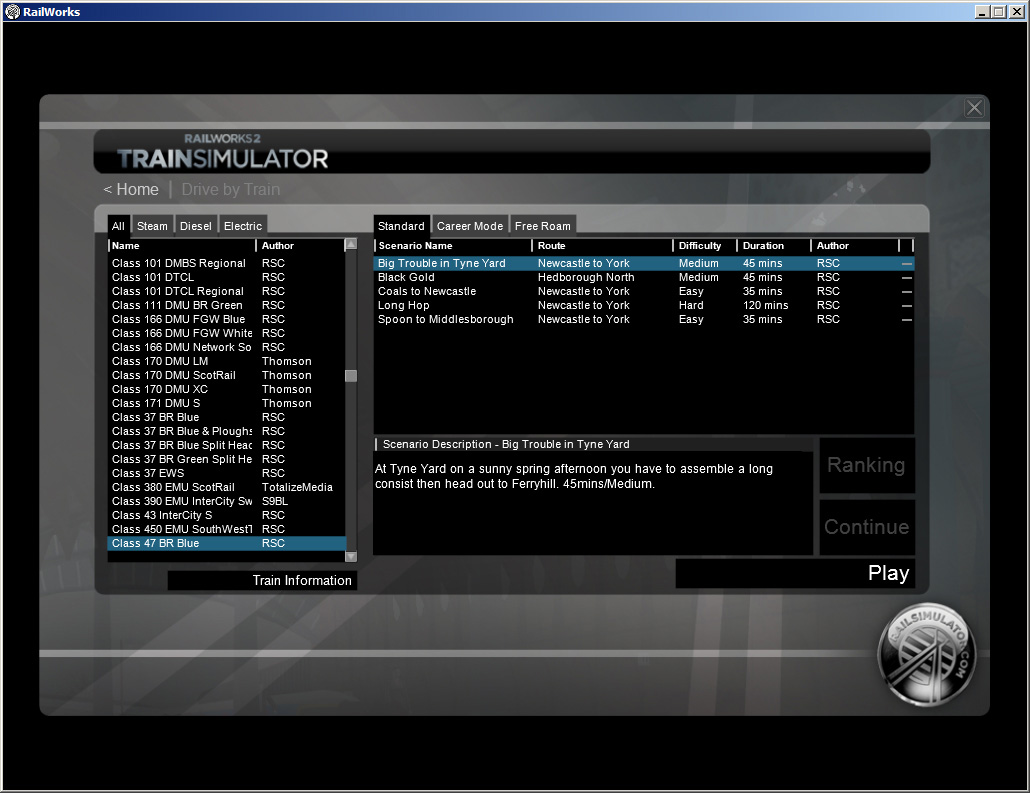The height and width of the screenshot is (793, 1030).
Task: Sort scenarios by Difficulty column
Action: tap(700, 246)
